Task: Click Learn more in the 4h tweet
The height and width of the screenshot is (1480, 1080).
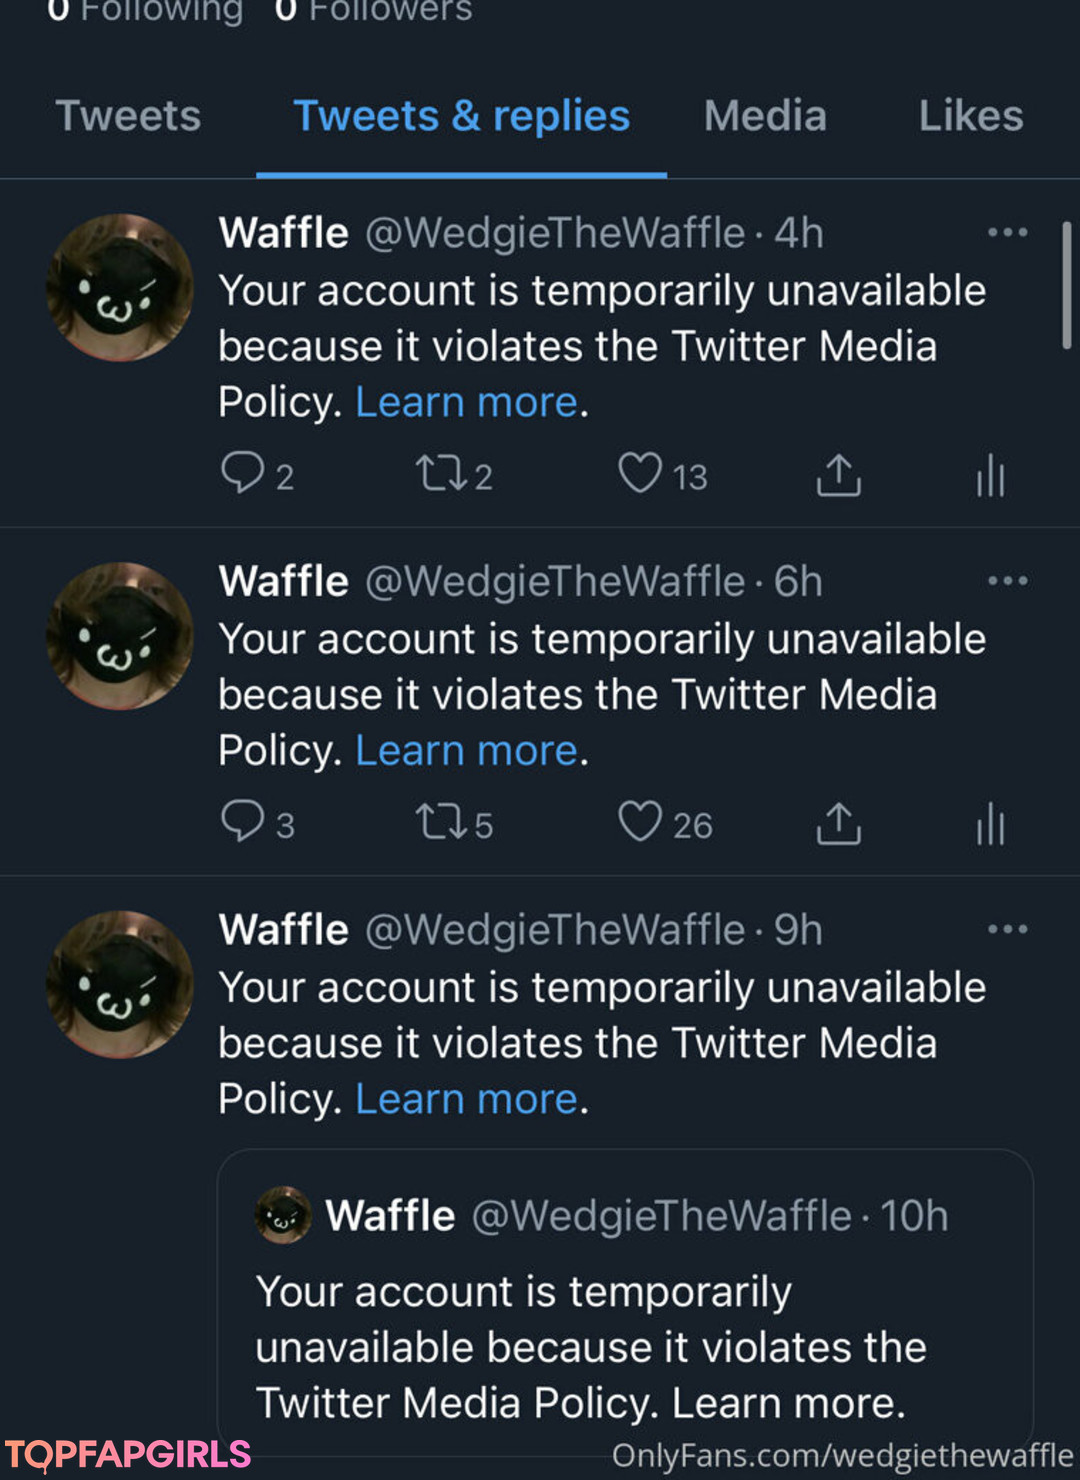Action: click(467, 402)
